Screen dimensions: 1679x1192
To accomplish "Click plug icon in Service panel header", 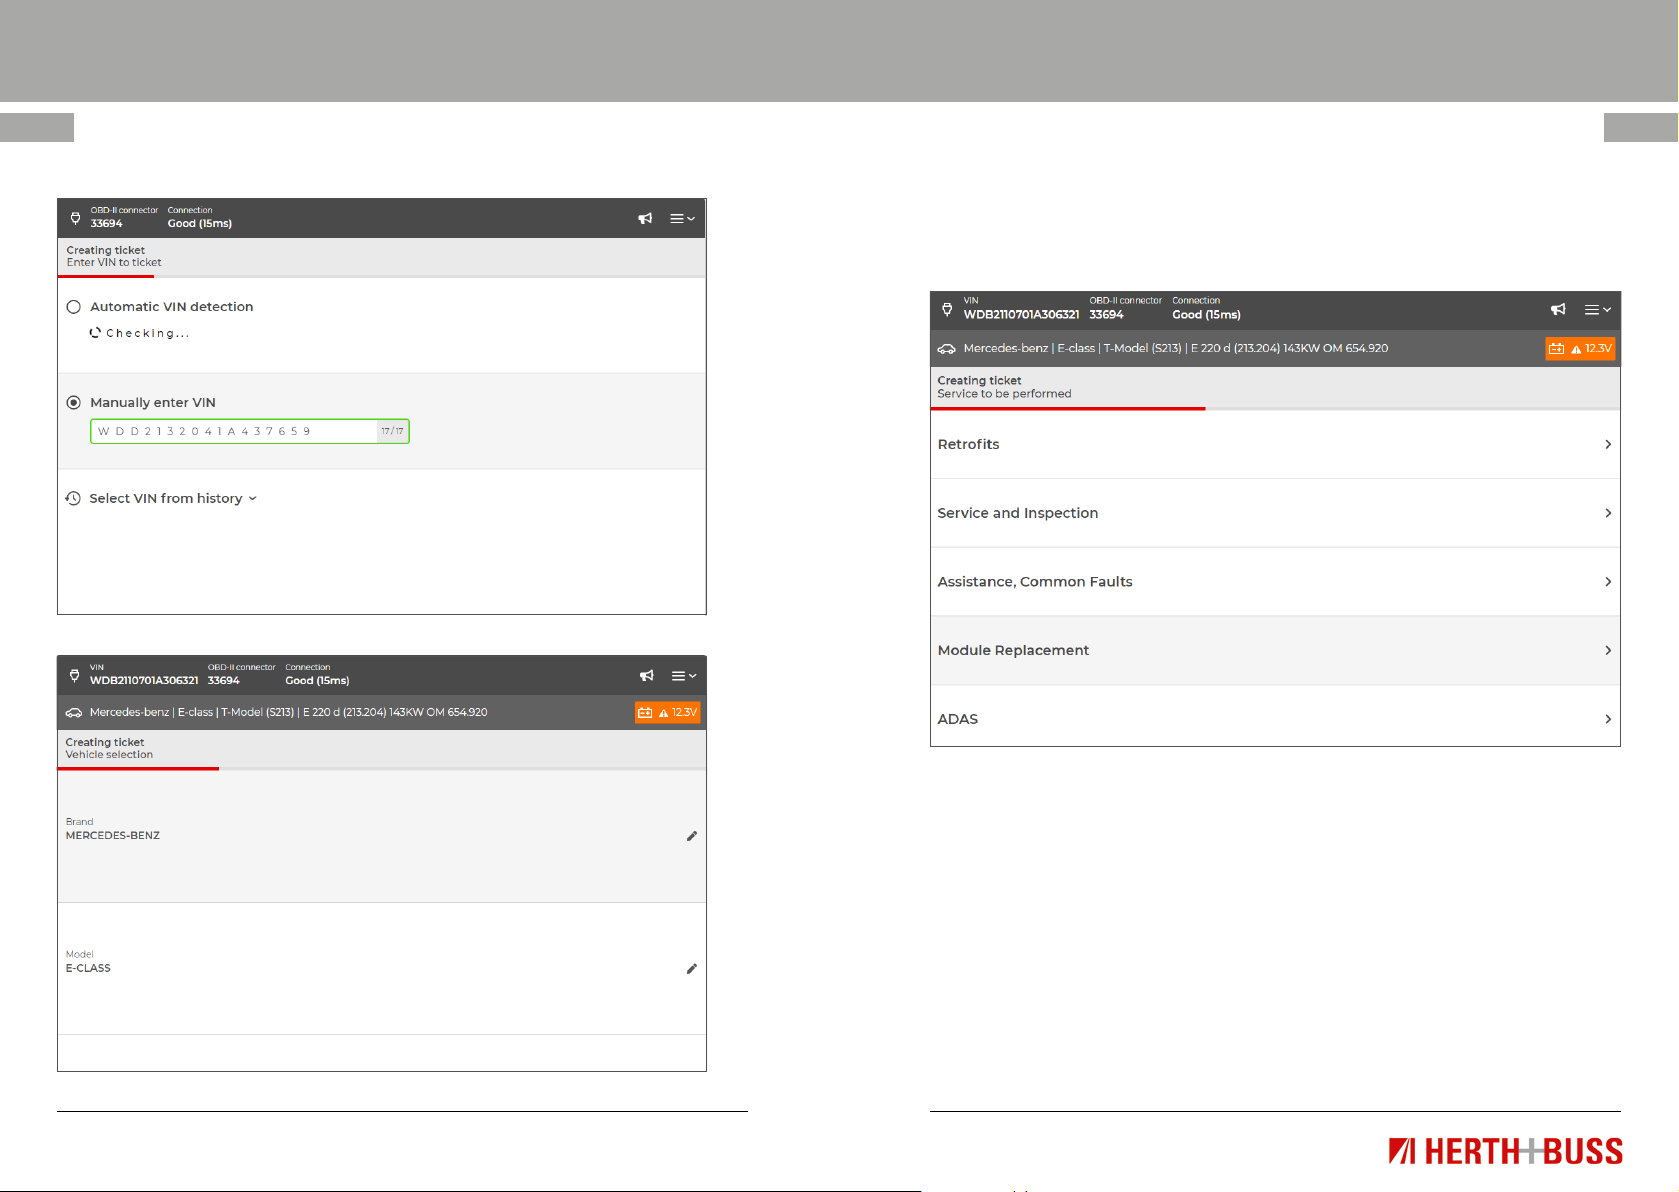I will click(947, 310).
